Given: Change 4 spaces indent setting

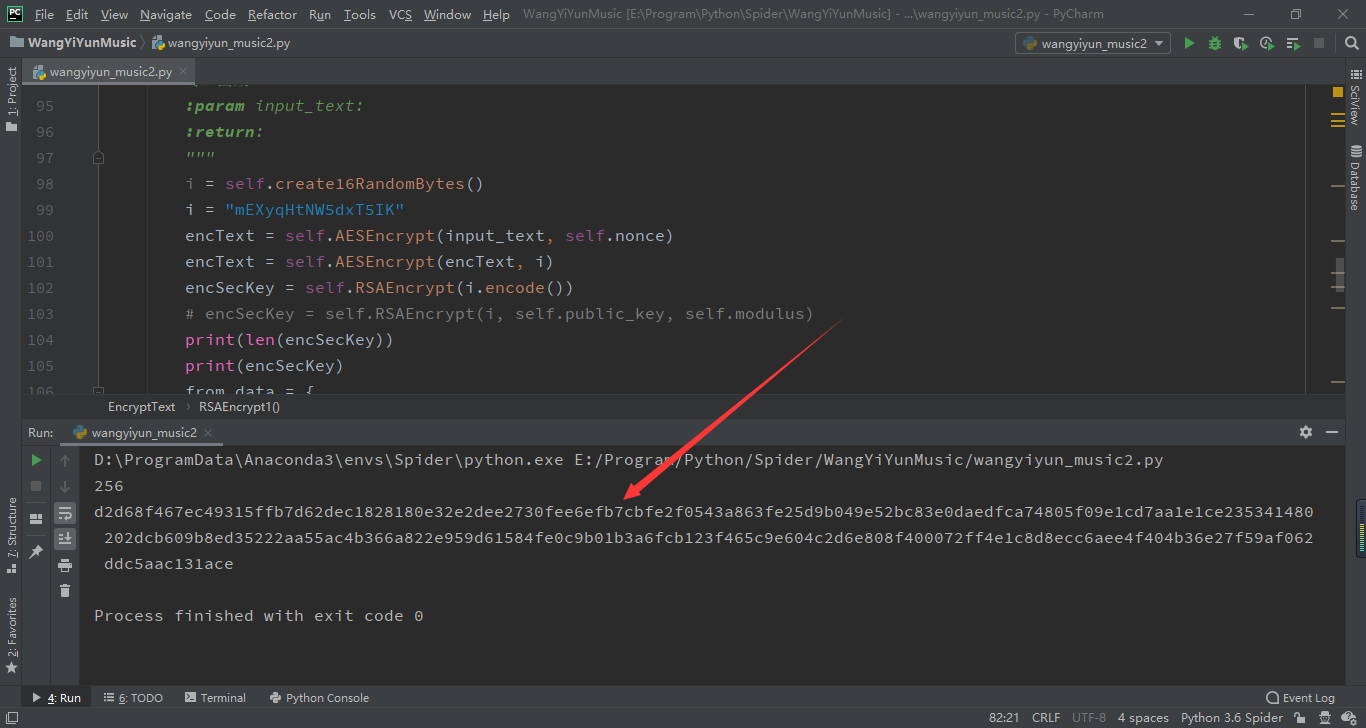Looking at the screenshot, I should coord(1143,718).
